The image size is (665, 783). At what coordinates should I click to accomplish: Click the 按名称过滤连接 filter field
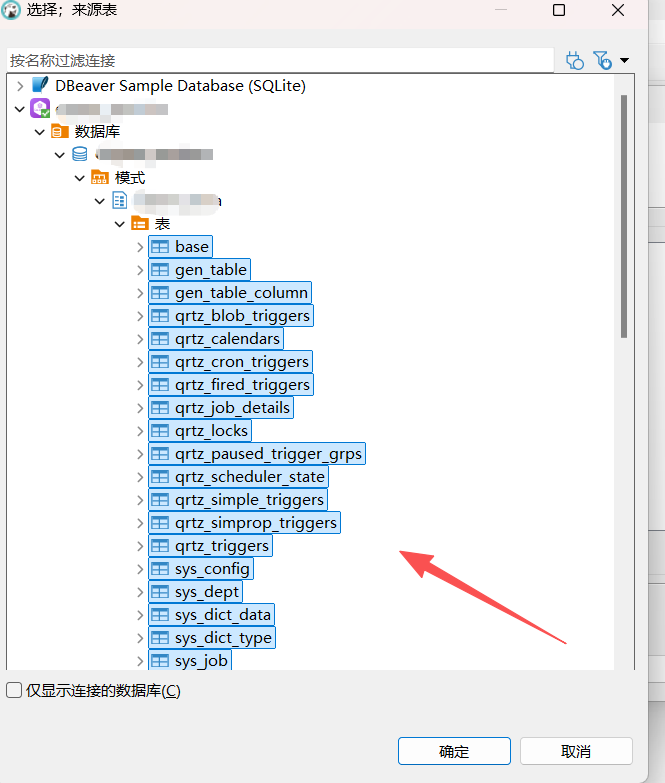click(280, 60)
